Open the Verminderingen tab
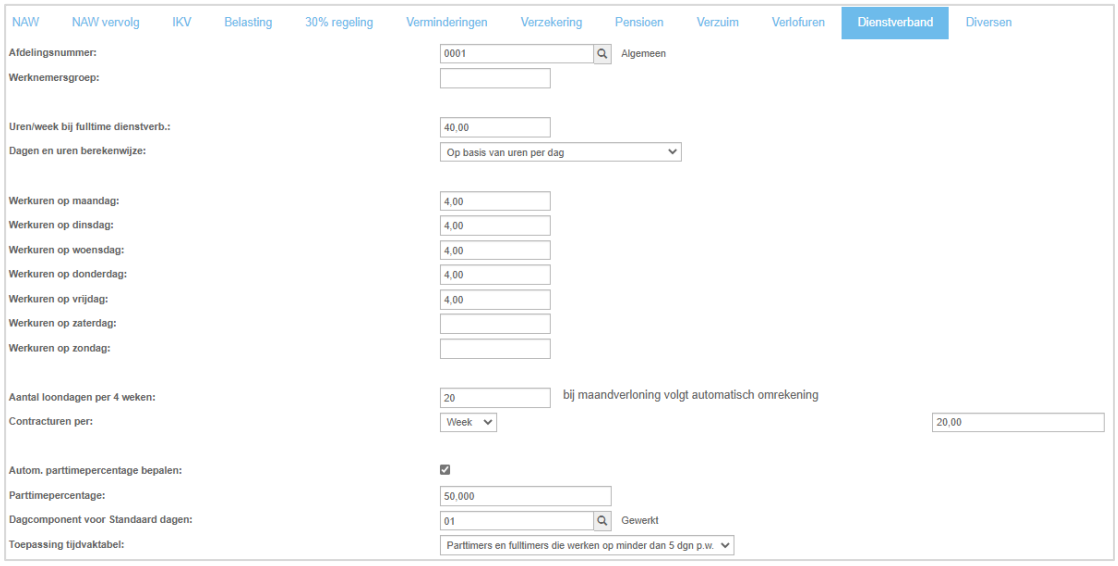Image resolution: width=1118 pixels, height=566 pixels. pyautogui.click(x=446, y=22)
